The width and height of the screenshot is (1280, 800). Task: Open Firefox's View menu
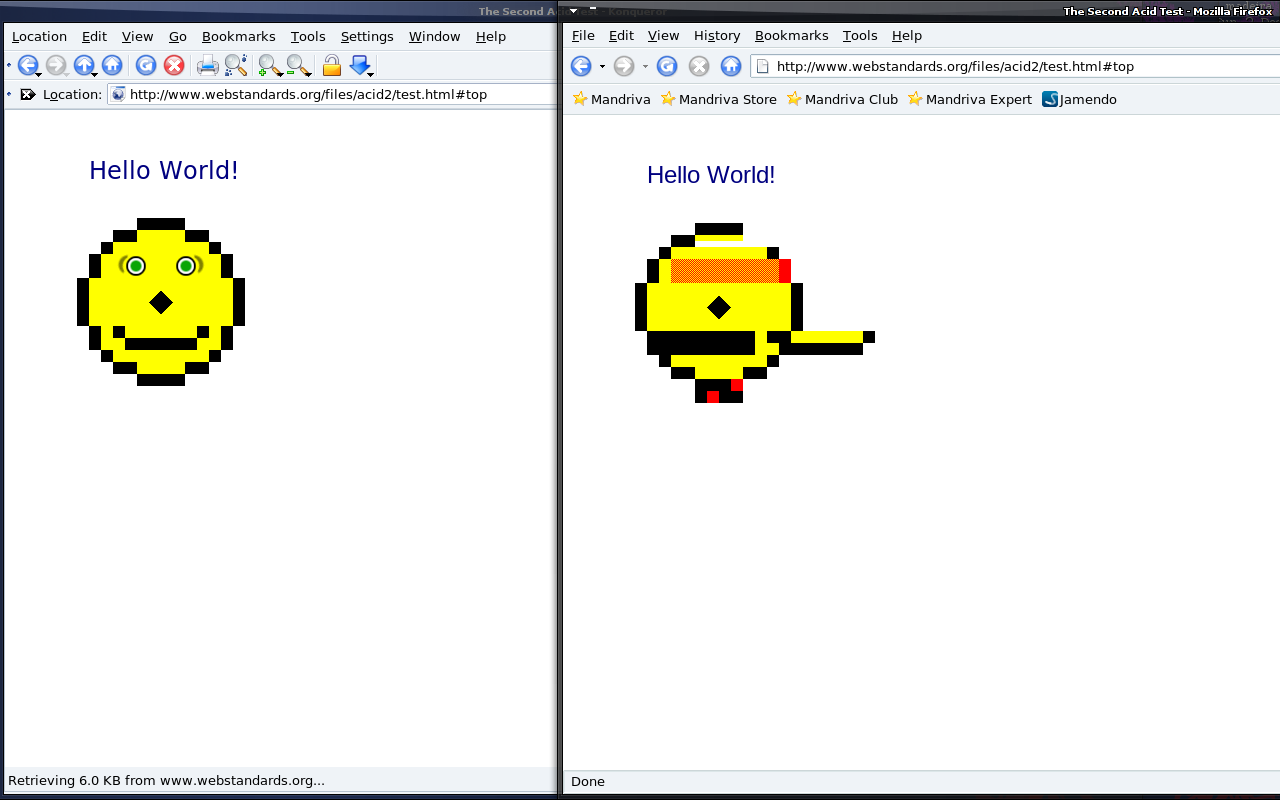point(663,35)
